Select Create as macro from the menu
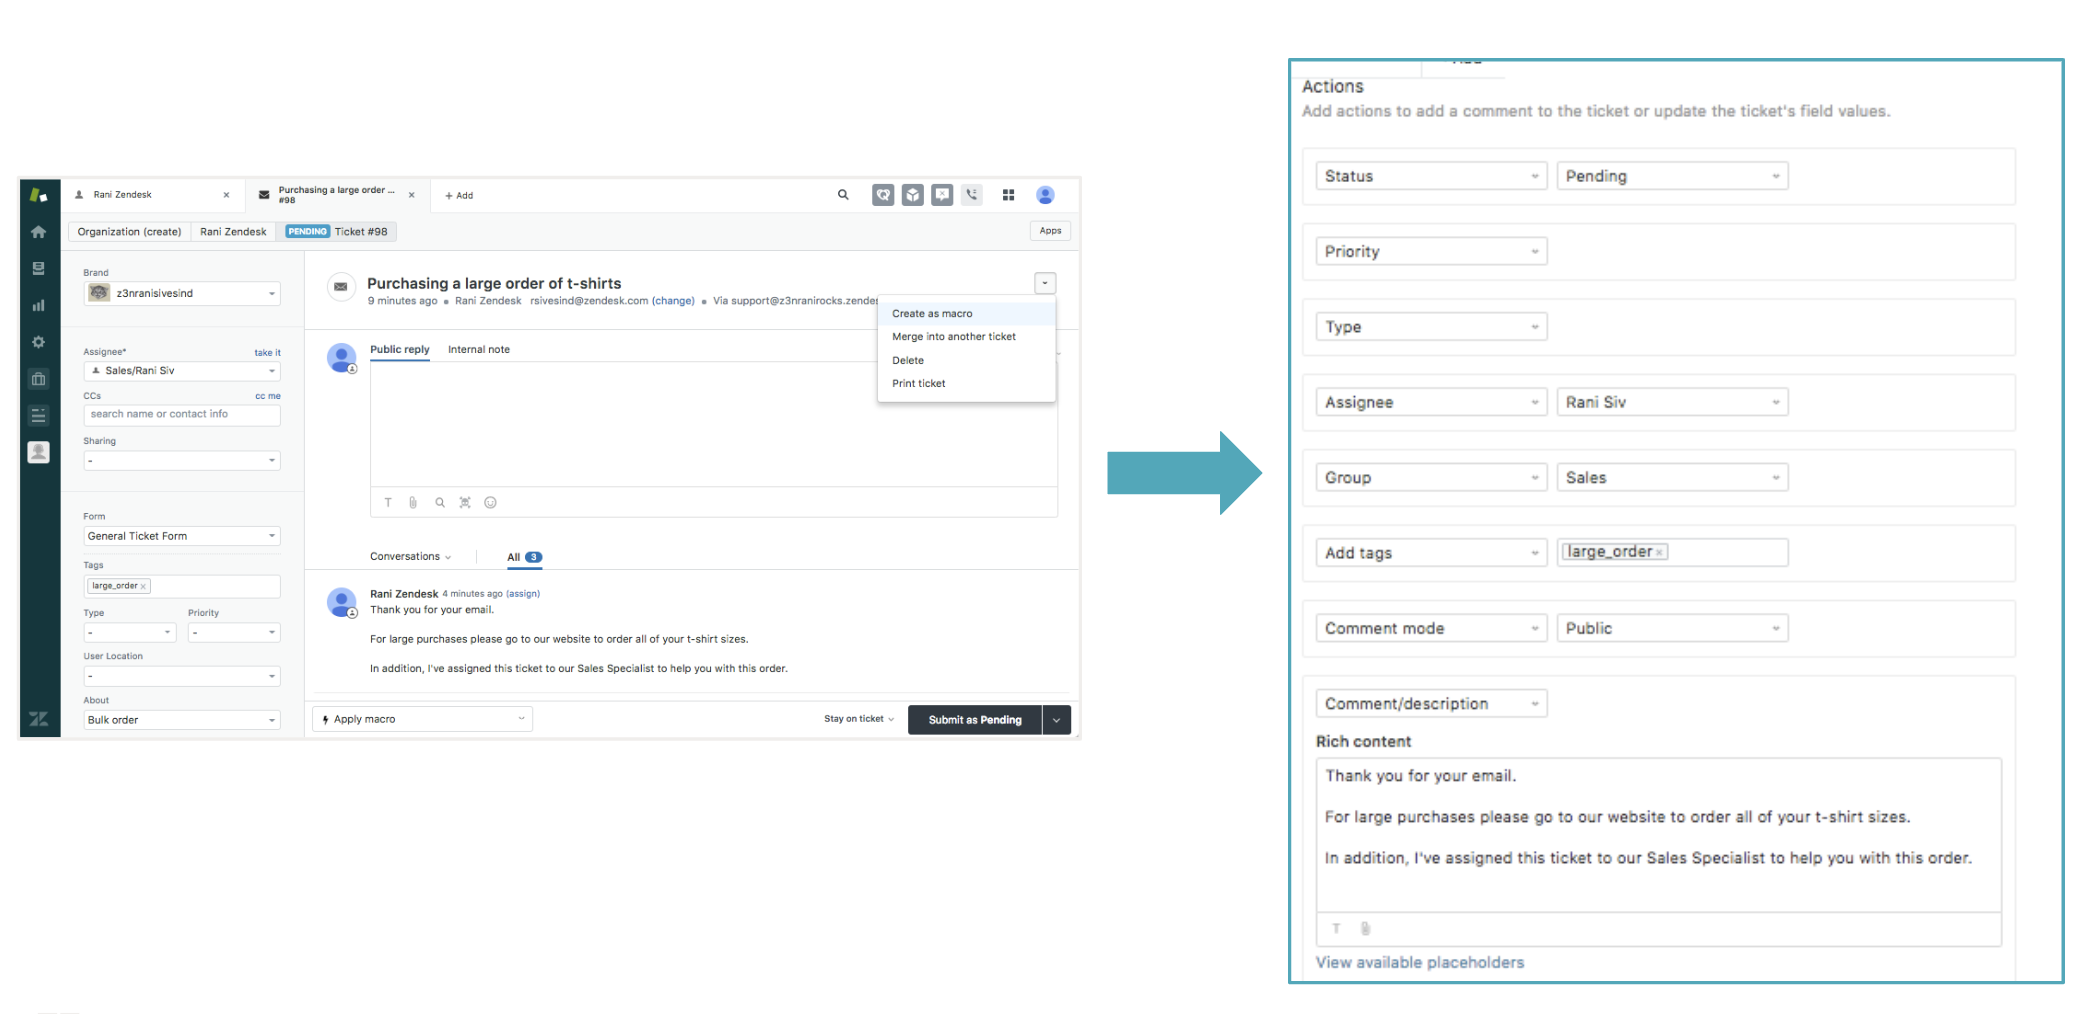This screenshot has width=2096, height=1014. click(932, 313)
